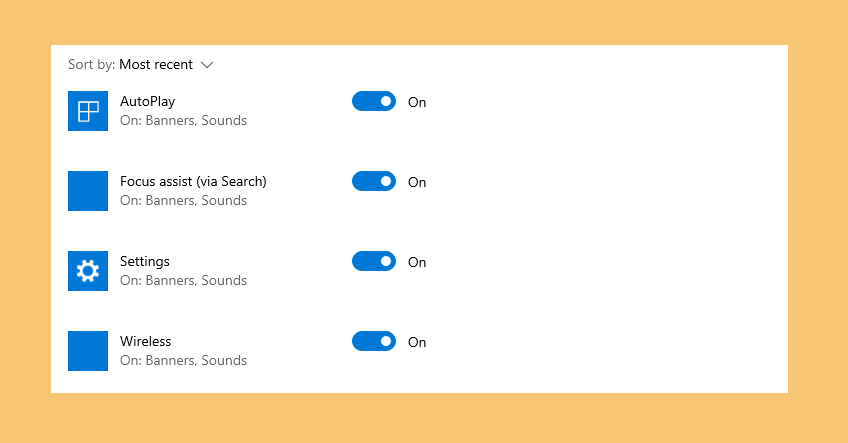The height and width of the screenshot is (443, 848).
Task: Switch off the Settings notifications toggle
Action: (374, 261)
